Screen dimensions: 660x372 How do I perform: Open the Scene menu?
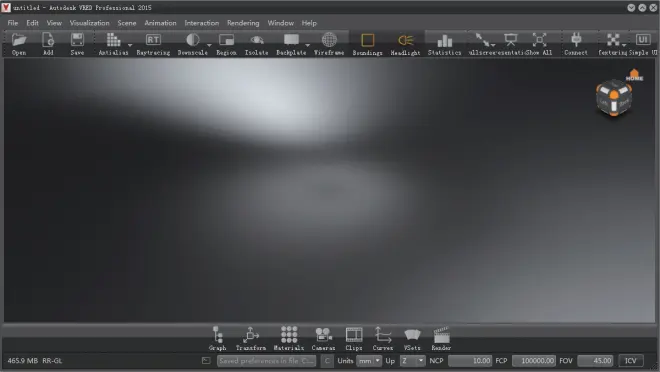127,23
